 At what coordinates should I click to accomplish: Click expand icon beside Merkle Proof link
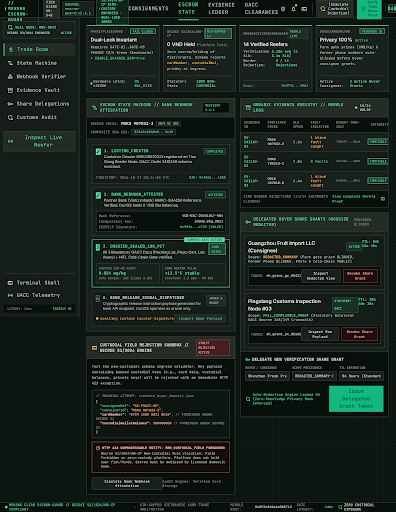coord(383,199)
